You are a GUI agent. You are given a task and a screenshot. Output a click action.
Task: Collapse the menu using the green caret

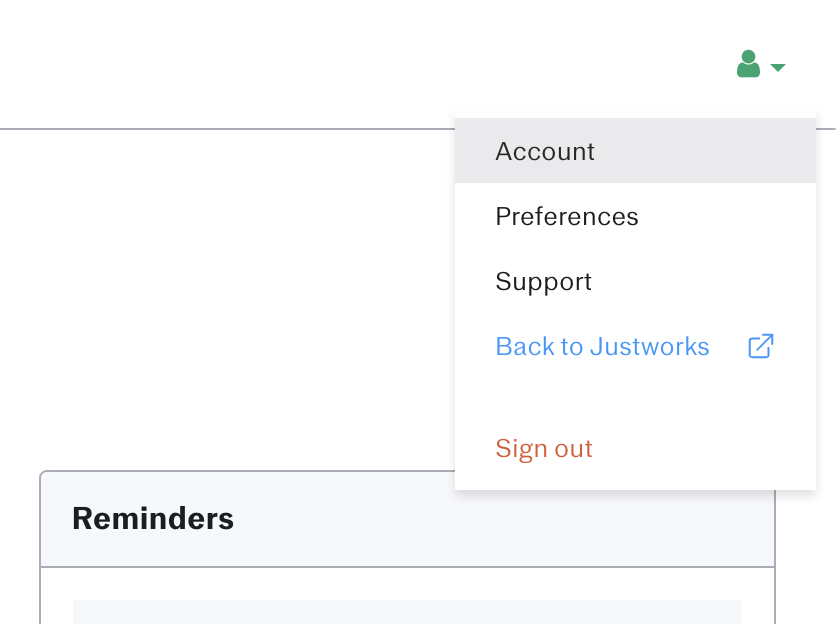778,67
